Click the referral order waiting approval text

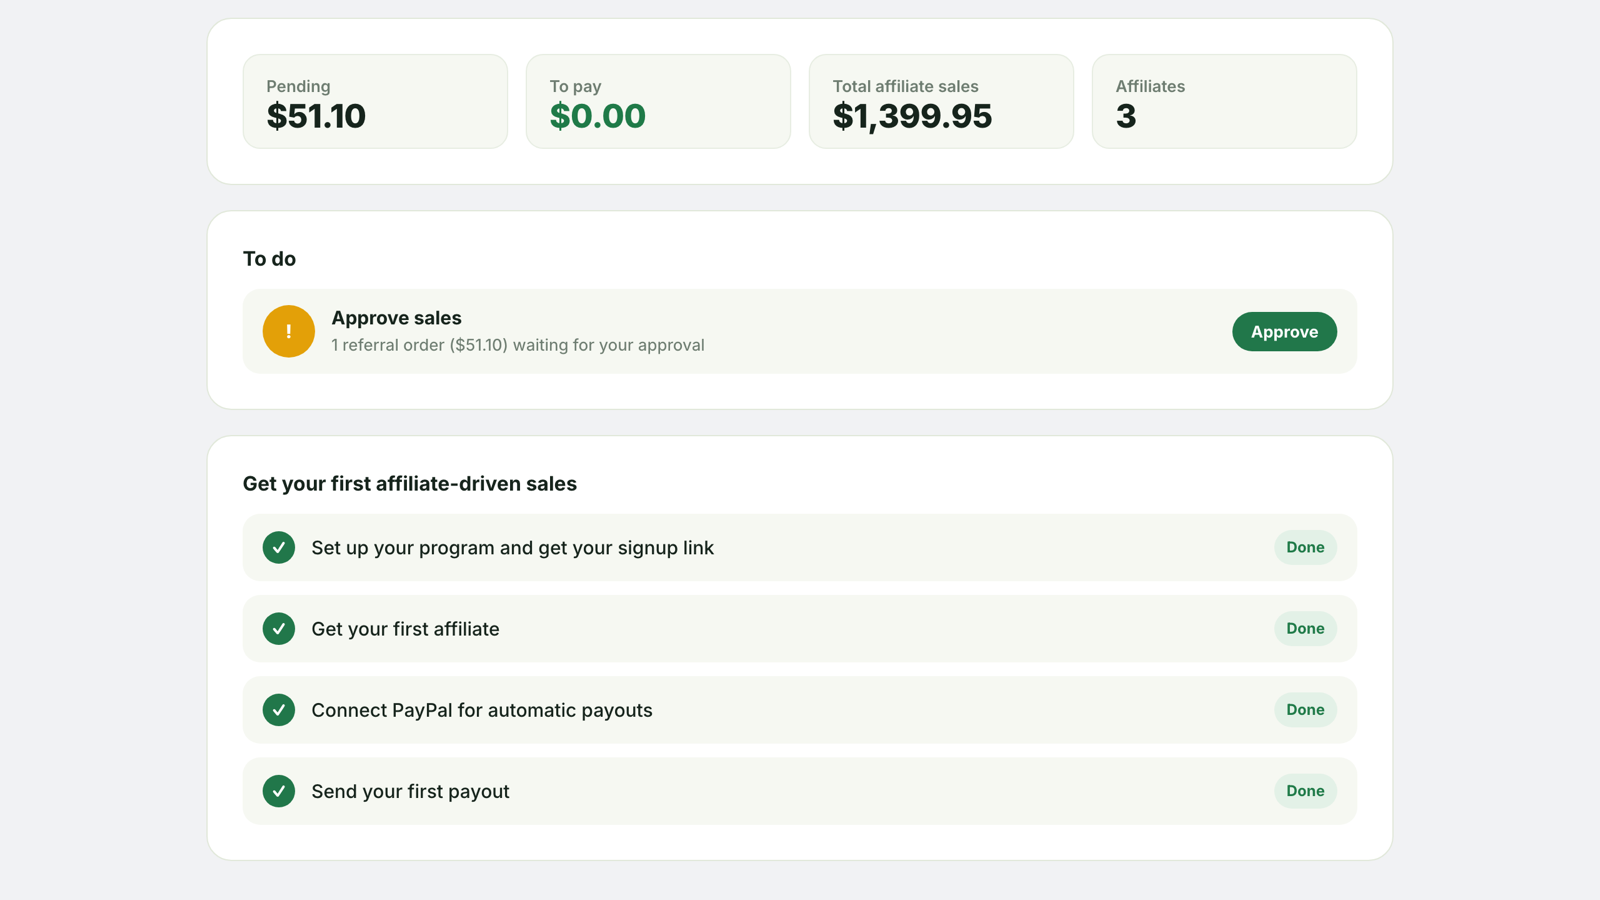tap(518, 345)
